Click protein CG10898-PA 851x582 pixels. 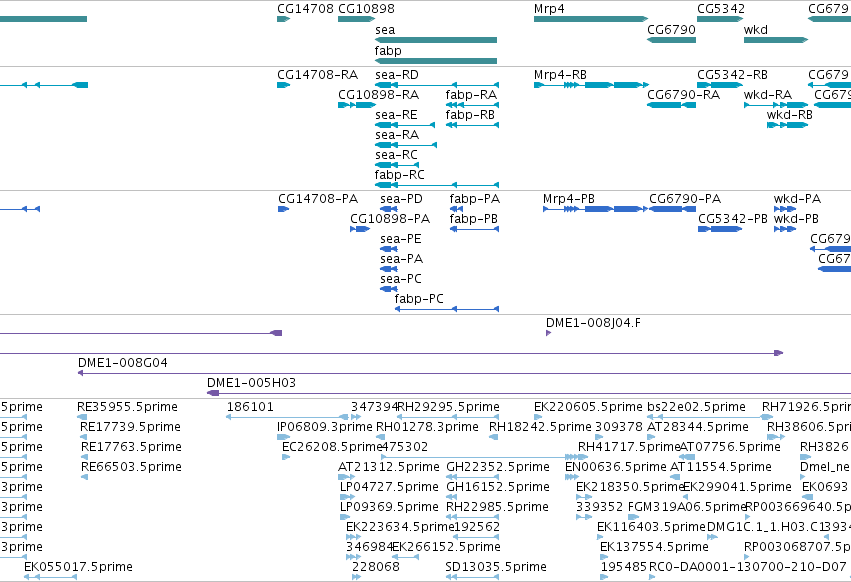360,229
